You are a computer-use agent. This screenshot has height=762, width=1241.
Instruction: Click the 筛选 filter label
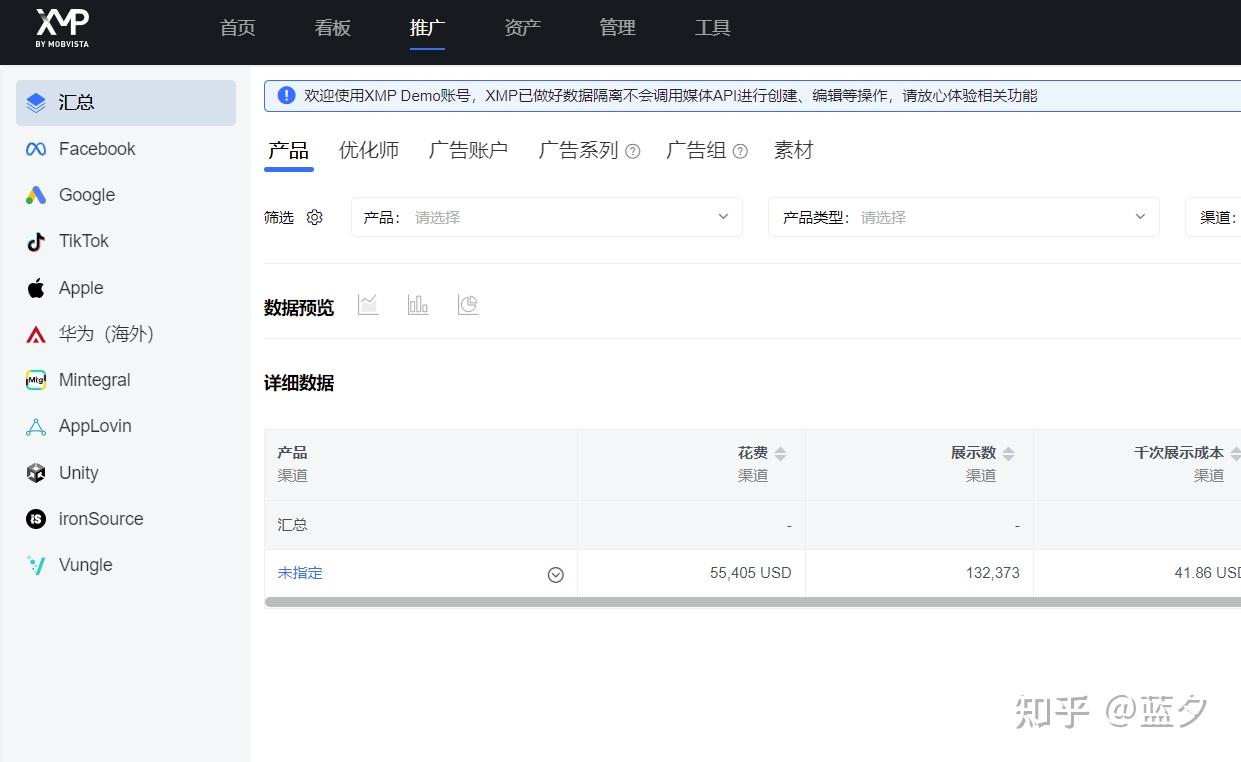coord(279,217)
